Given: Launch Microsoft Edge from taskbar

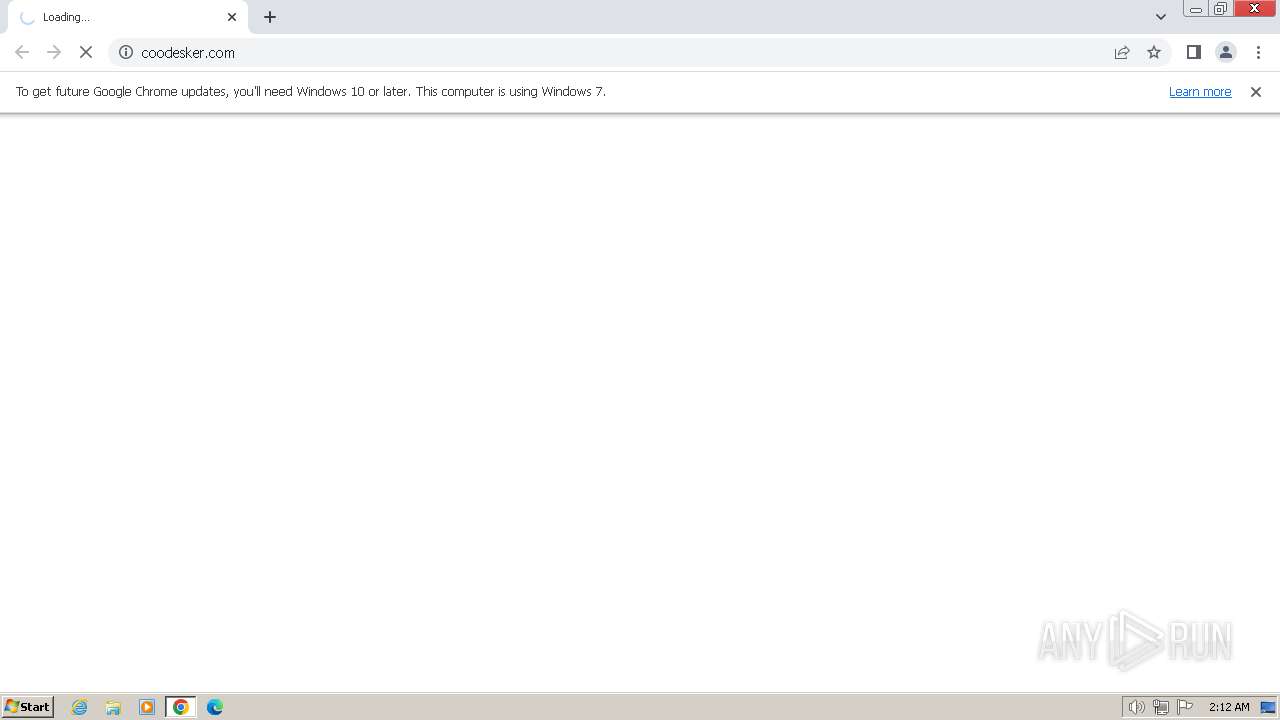Looking at the screenshot, I should point(215,707).
